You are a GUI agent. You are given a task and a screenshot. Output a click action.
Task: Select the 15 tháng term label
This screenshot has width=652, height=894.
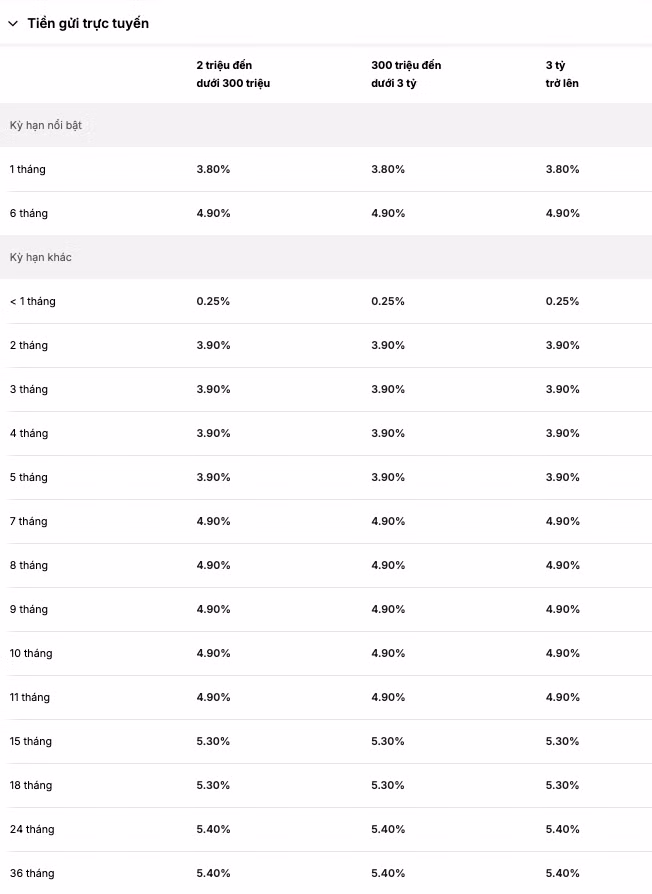(31, 741)
